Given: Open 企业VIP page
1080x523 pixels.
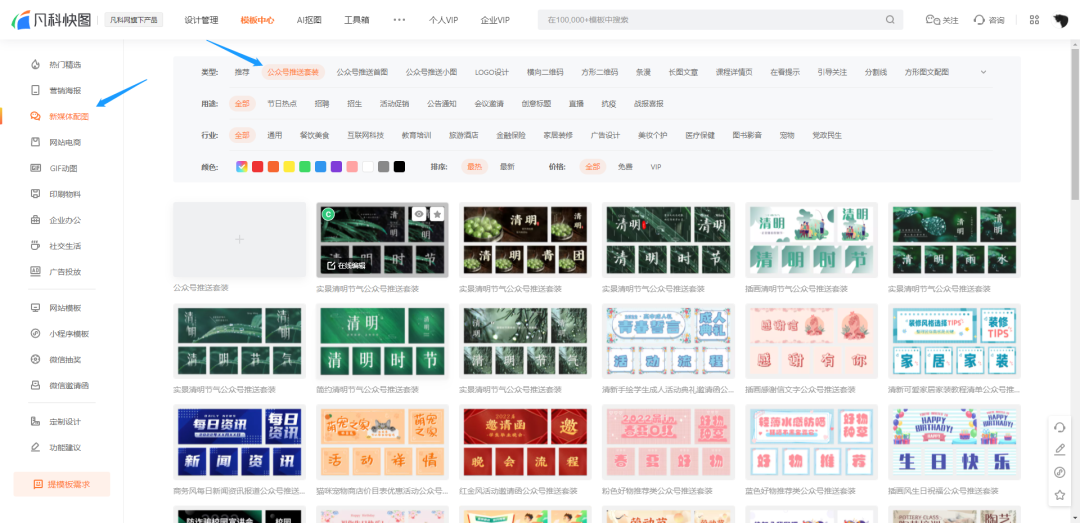Looking at the screenshot, I should 495,20.
